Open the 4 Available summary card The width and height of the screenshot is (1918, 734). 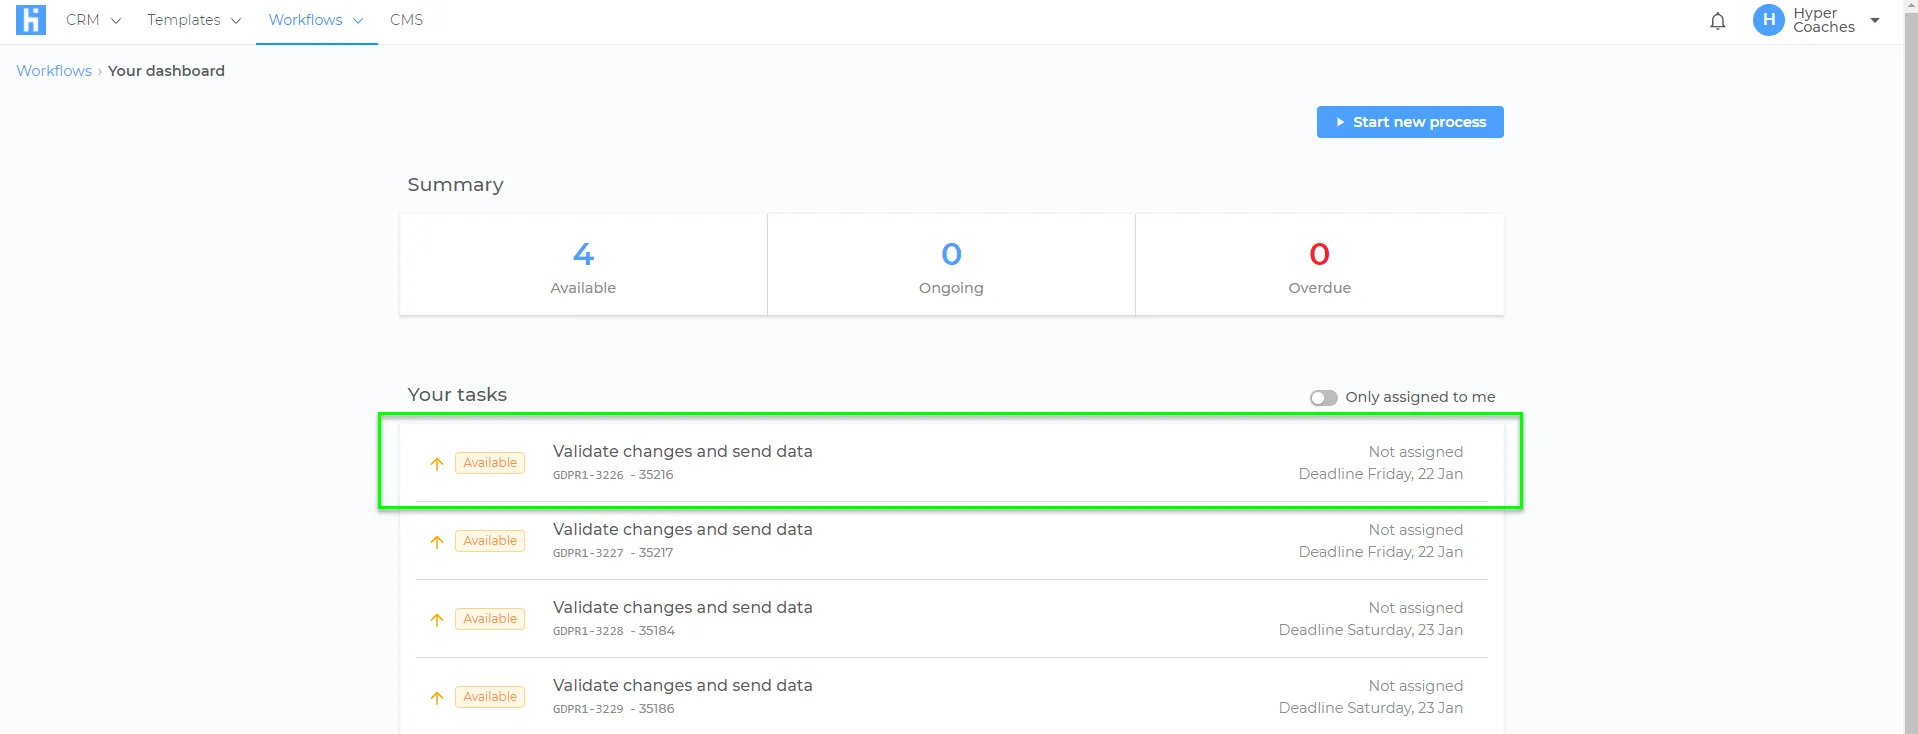point(583,265)
